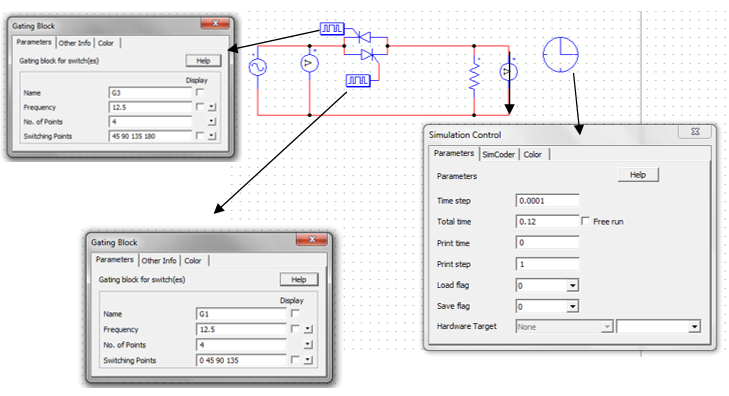Open Other Info tab in G1 dialog
The height and width of the screenshot is (396, 729).
click(x=159, y=261)
